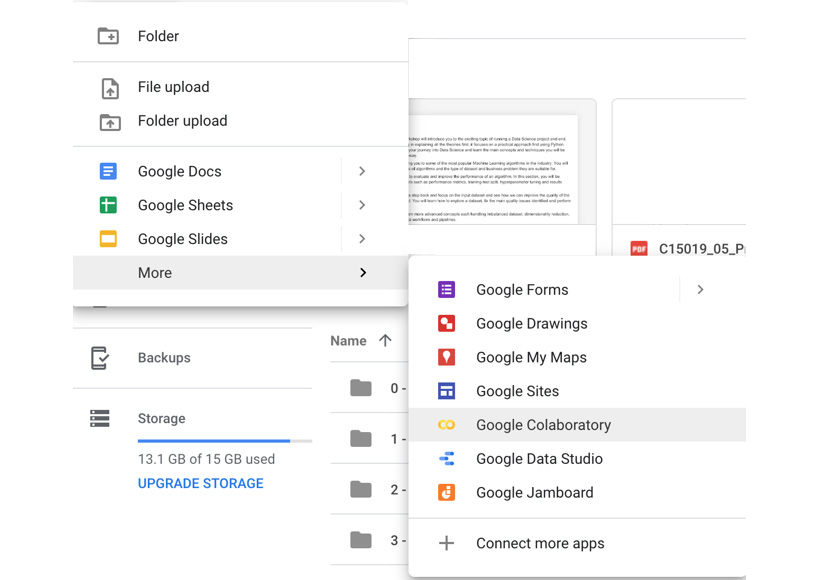The width and height of the screenshot is (819, 580).
Task: Click the Google Data Studio icon
Action: (x=447, y=459)
